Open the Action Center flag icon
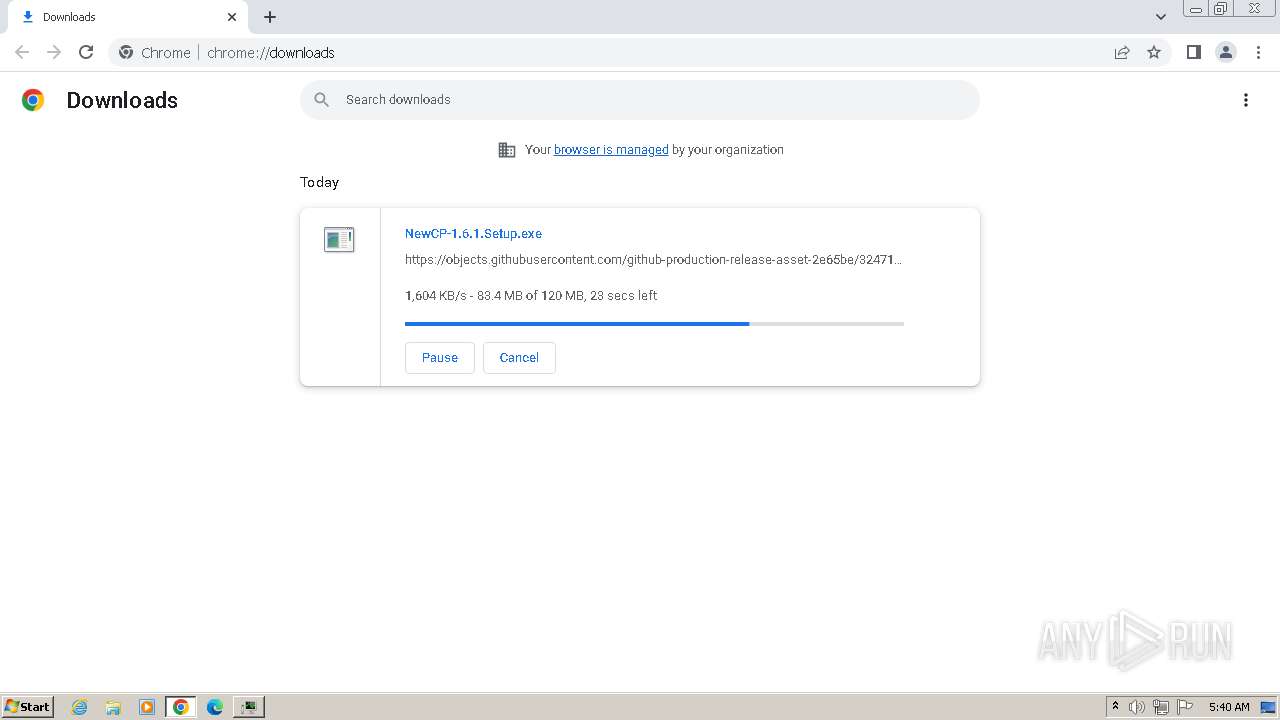The image size is (1280, 720). (1185, 707)
